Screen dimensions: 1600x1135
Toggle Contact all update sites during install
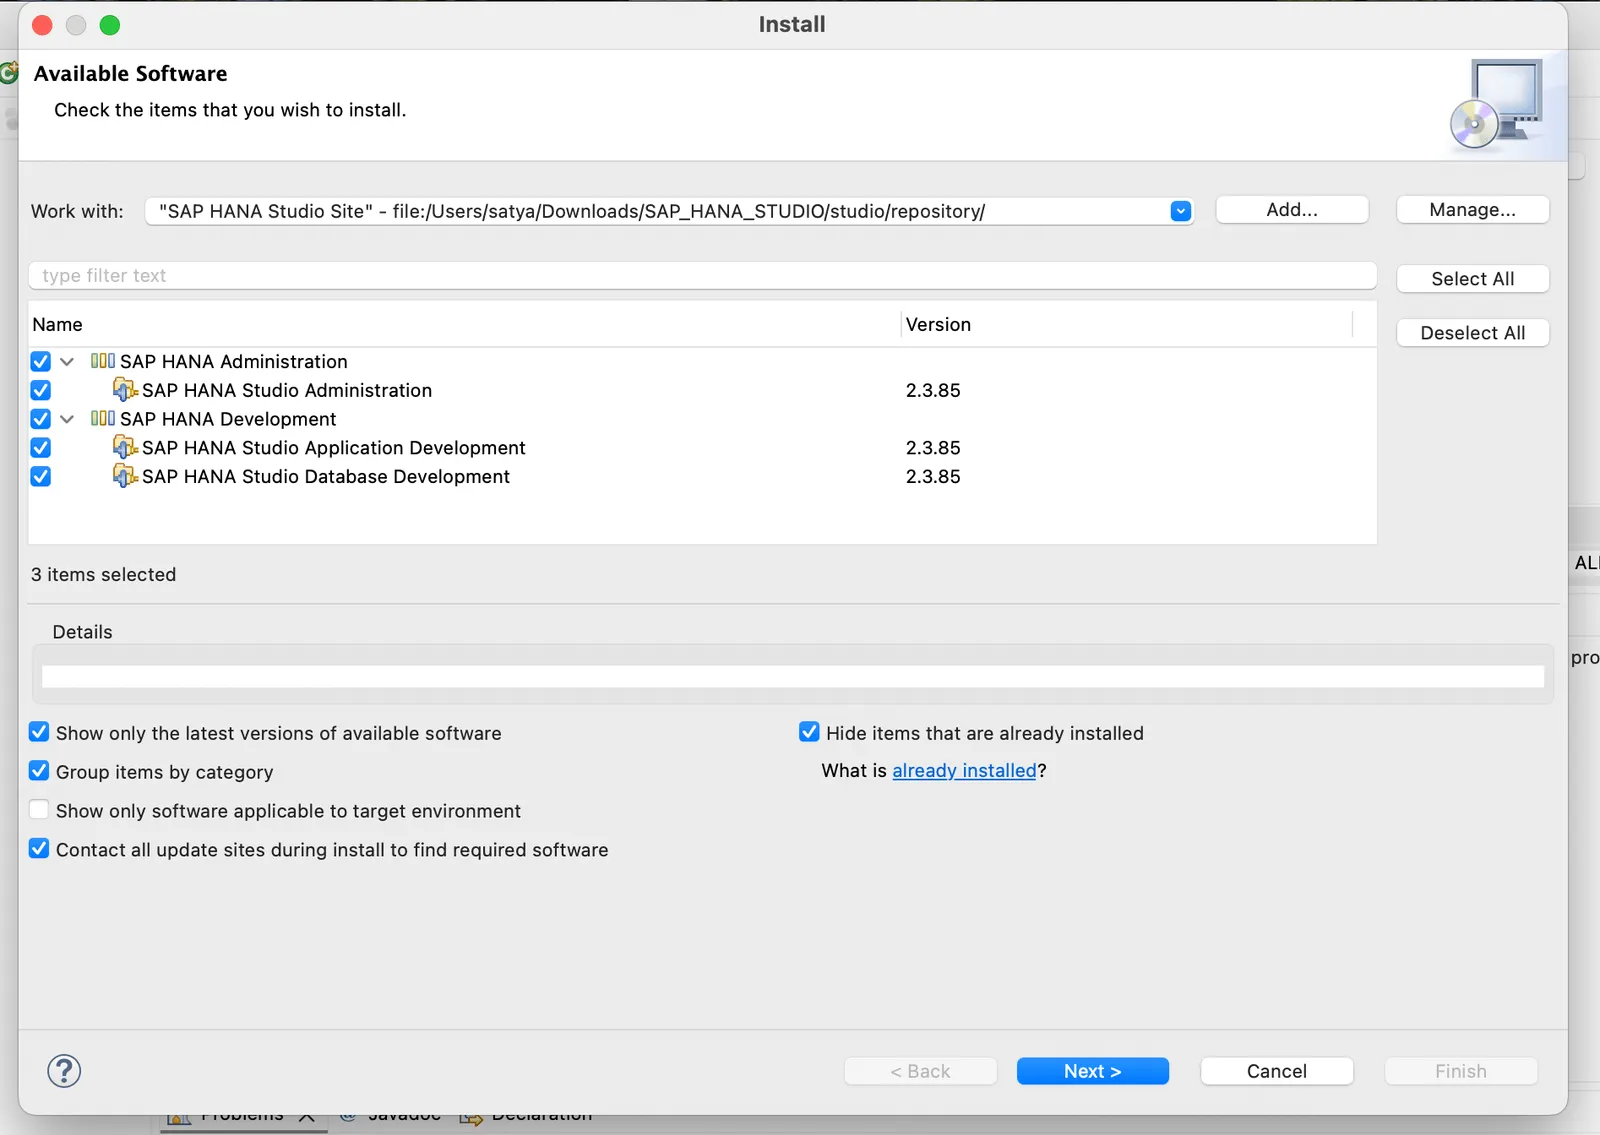pyautogui.click(x=39, y=849)
